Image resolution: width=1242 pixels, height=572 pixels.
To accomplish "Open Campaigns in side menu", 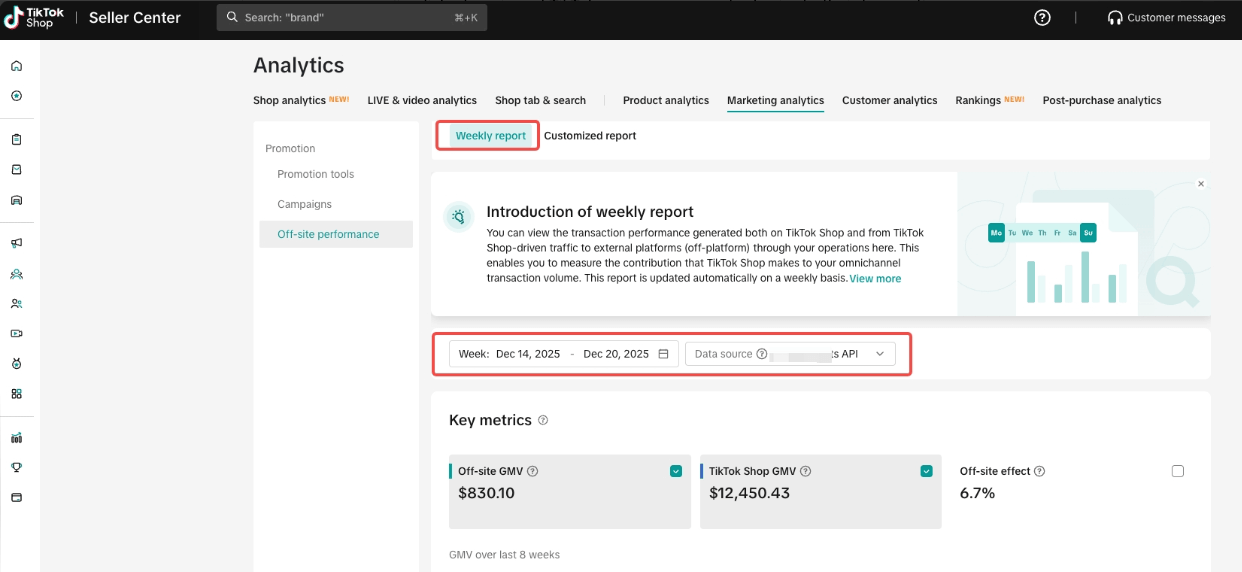I will pos(305,204).
